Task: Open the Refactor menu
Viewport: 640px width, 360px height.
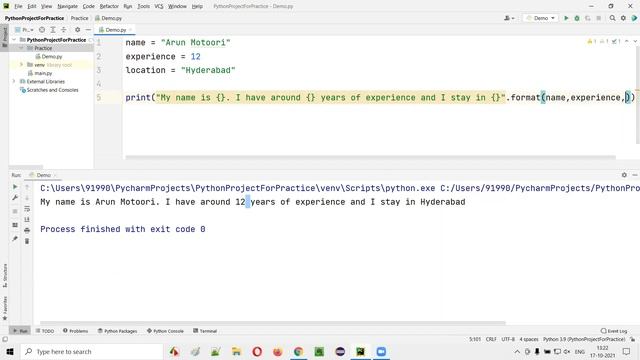Action: coord(109,6)
